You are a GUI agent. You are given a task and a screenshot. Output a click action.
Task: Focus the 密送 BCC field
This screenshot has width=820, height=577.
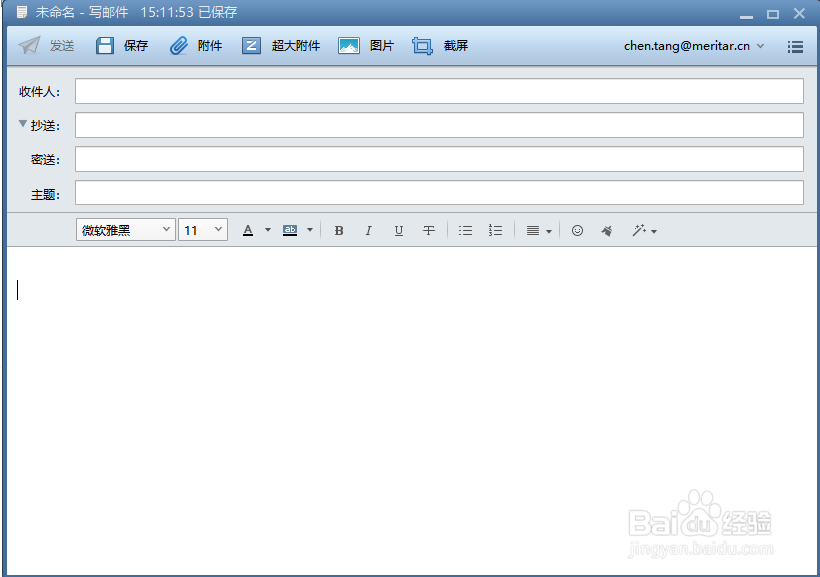point(439,159)
